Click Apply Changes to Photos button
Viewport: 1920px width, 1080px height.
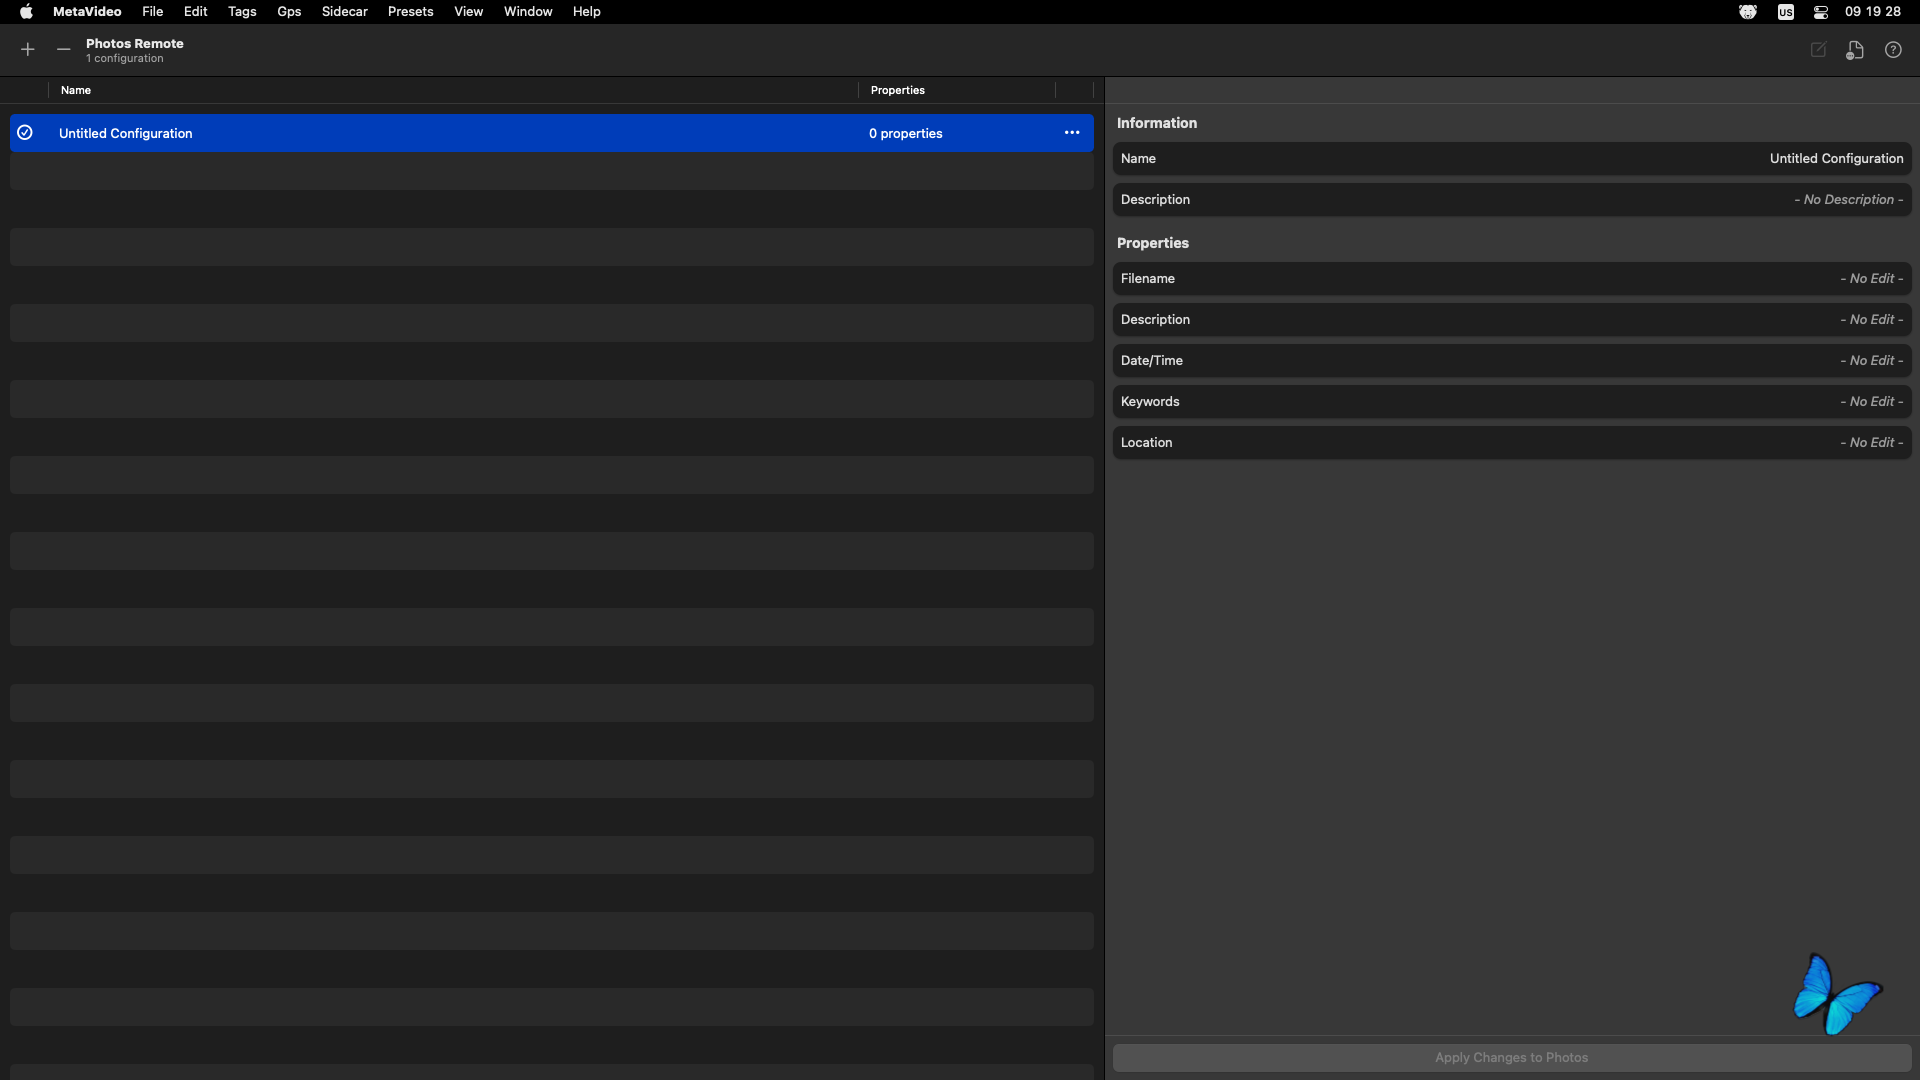pyautogui.click(x=1511, y=1058)
